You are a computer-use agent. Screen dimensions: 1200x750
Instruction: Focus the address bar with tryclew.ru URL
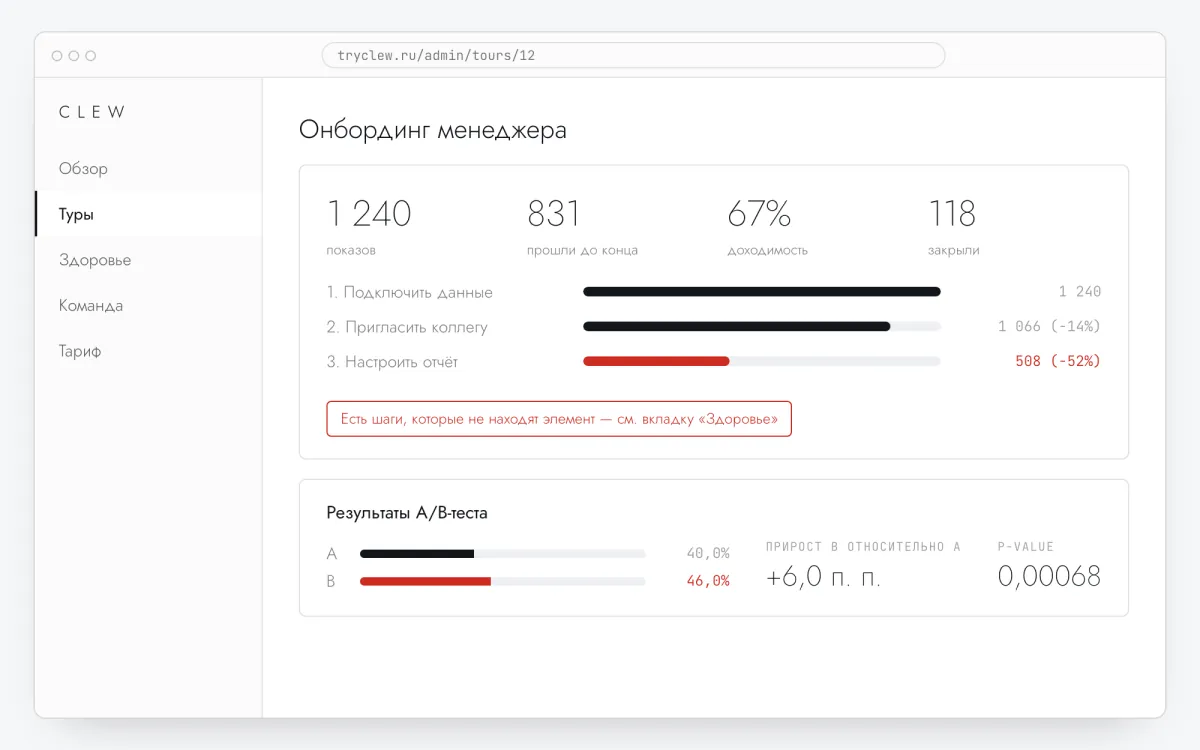[633, 55]
